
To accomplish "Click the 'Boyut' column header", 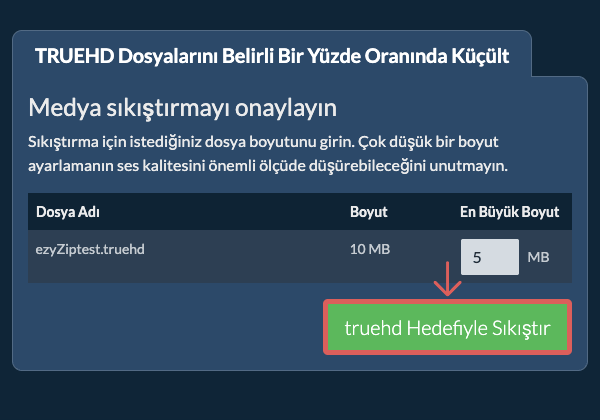I will coord(369,212).
